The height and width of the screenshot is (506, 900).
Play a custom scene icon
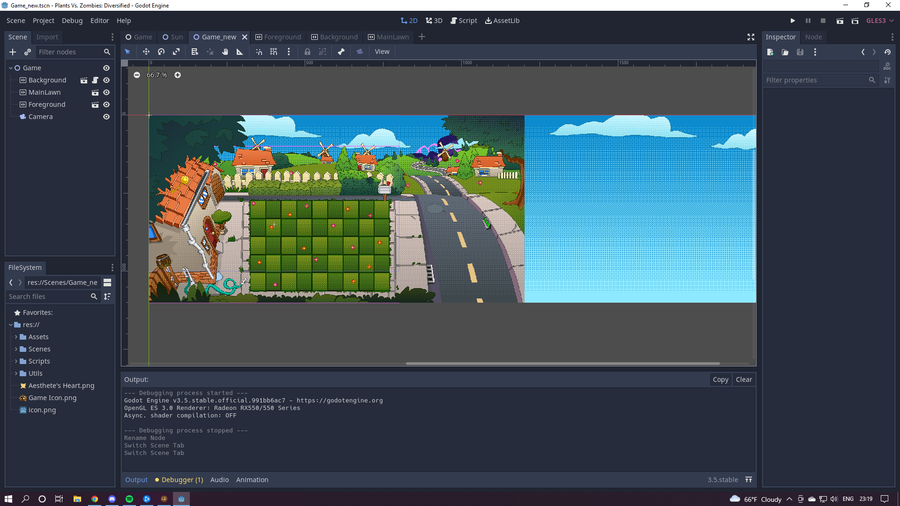[x=855, y=21]
